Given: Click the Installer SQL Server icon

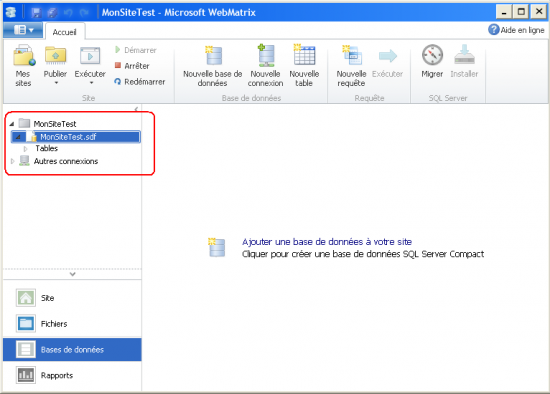Looking at the screenshot, I should tap(464, 55).
